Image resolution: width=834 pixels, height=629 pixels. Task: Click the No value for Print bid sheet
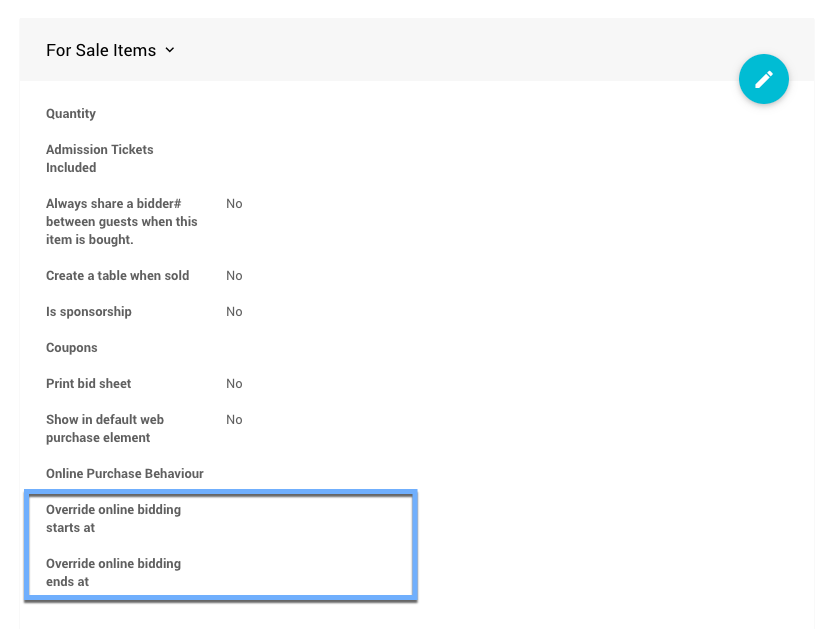[x=234, y=384]
